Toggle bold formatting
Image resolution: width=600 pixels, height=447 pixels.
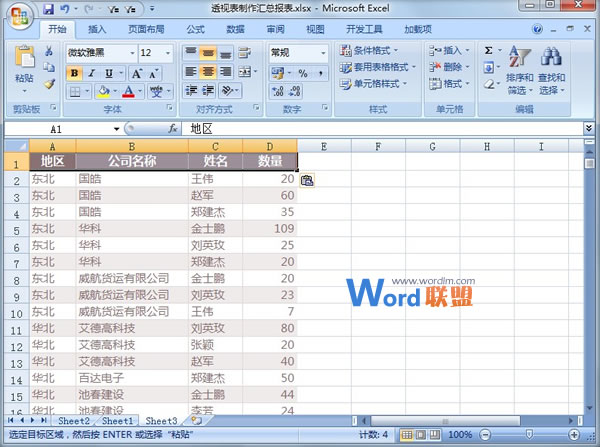tap(75, 73)
